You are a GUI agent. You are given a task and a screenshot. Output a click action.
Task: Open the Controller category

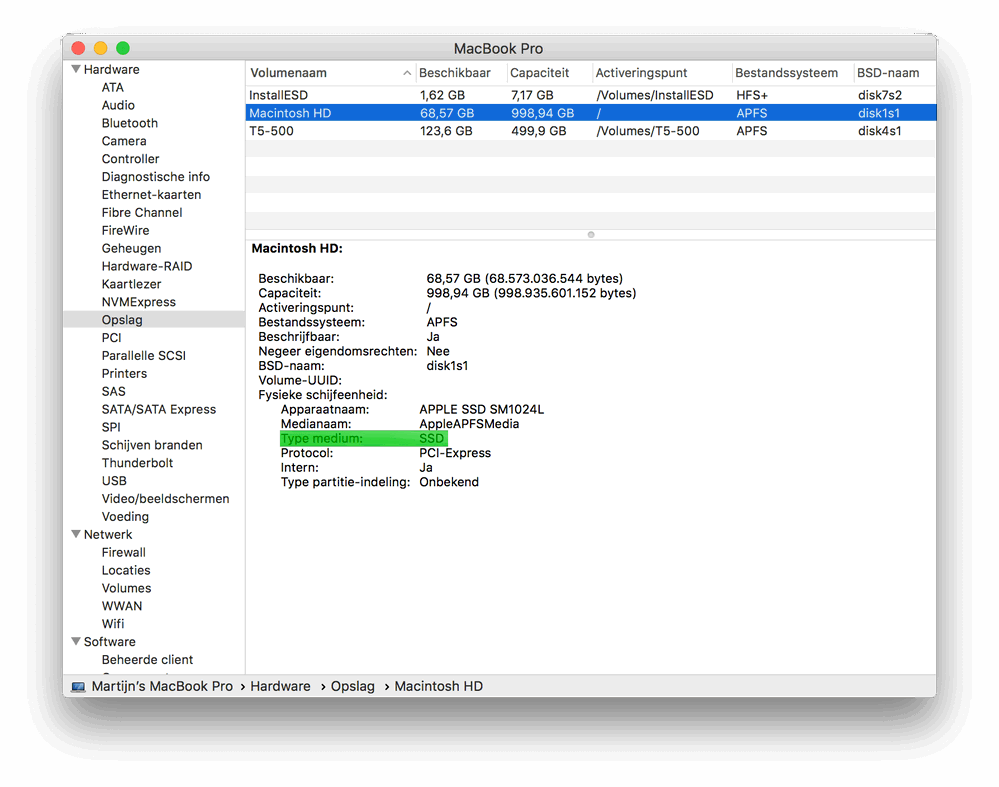(130, 159)
